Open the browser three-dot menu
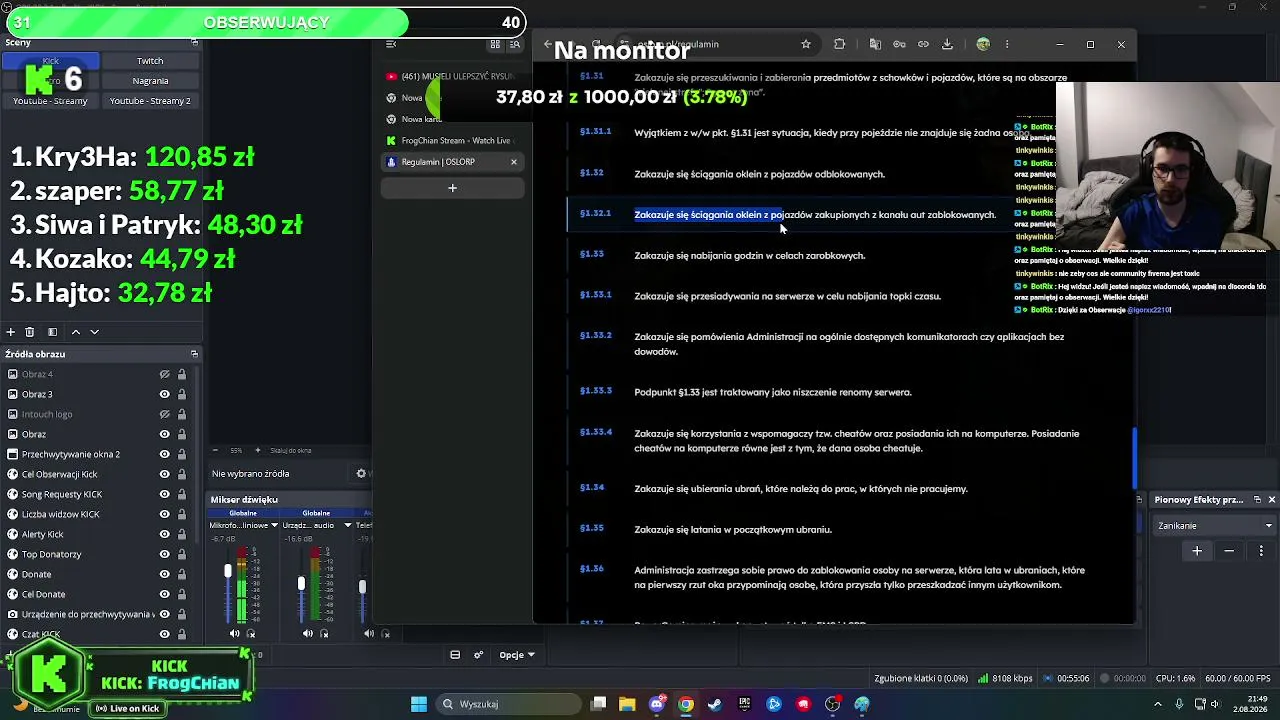Screen dimensions: 1280x720 [x=1007, y=44]
